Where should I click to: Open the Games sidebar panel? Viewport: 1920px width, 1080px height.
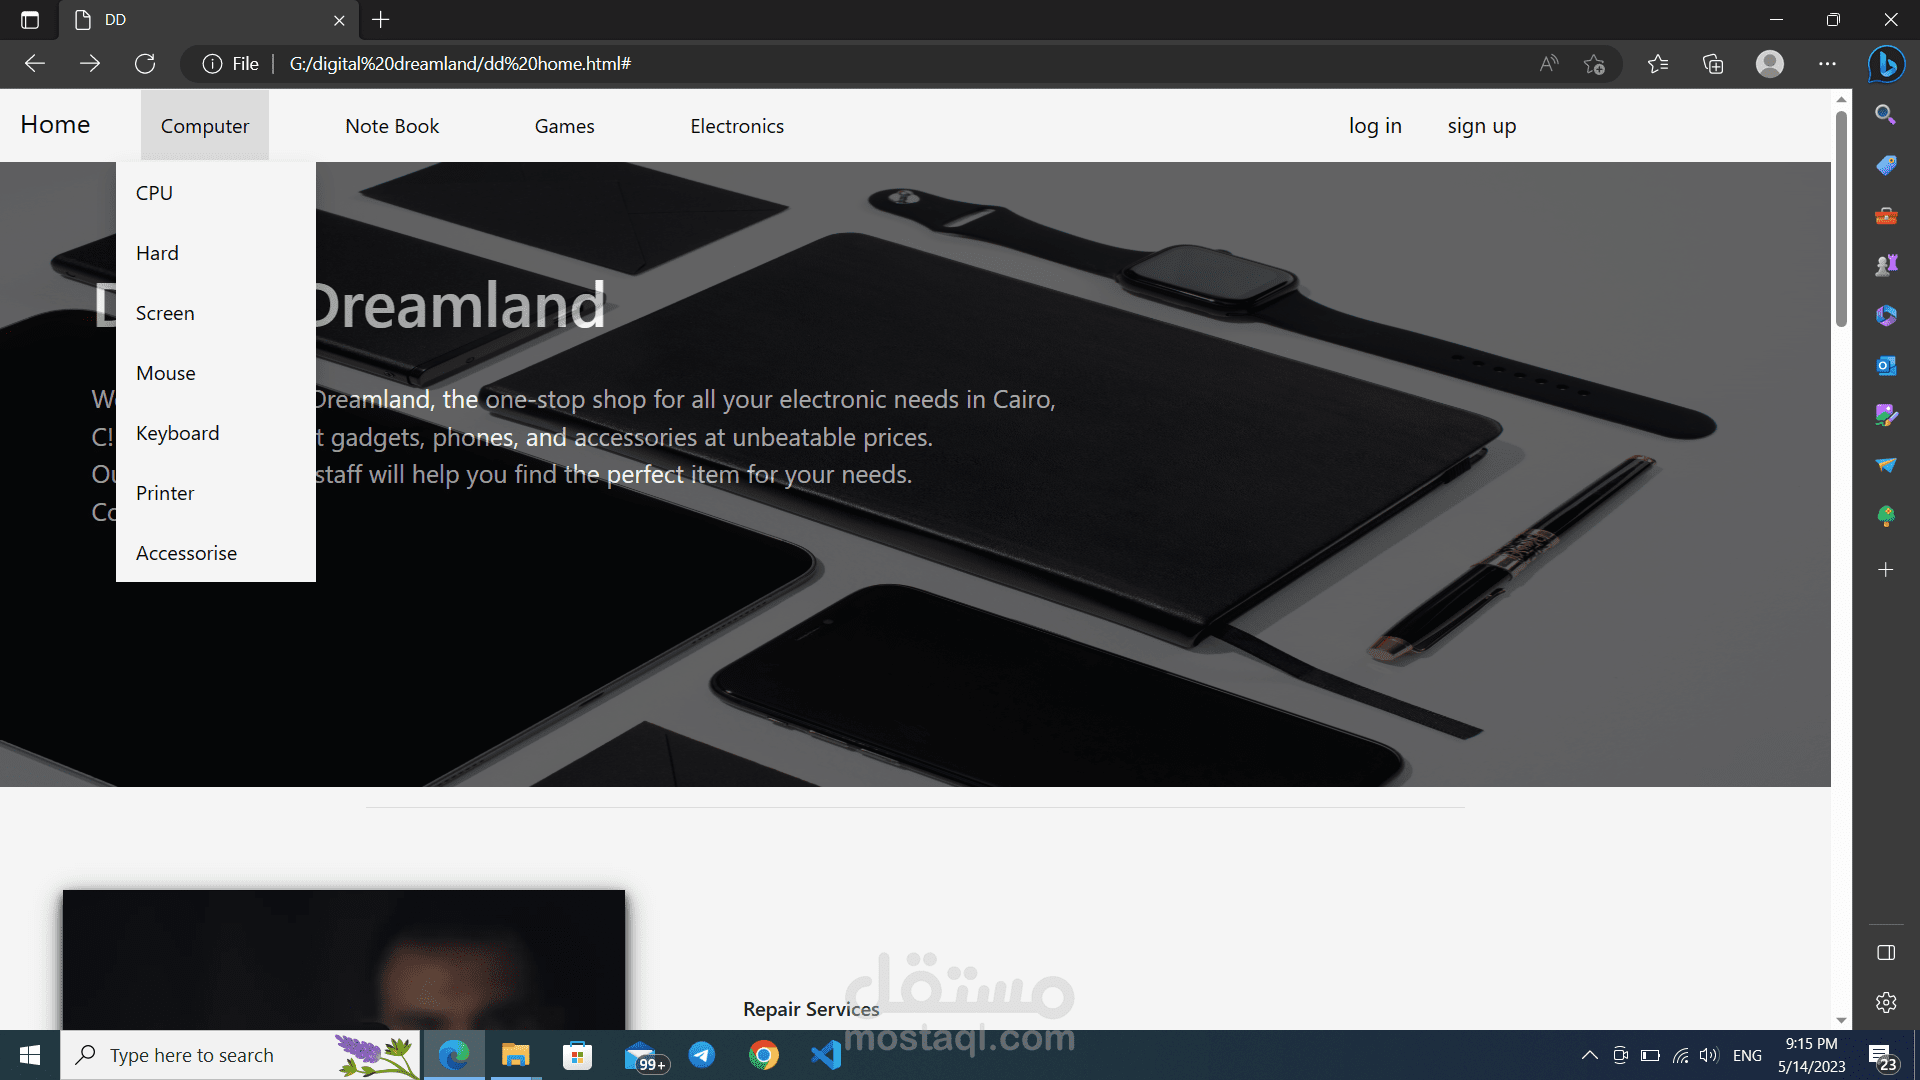(1886, 264)
